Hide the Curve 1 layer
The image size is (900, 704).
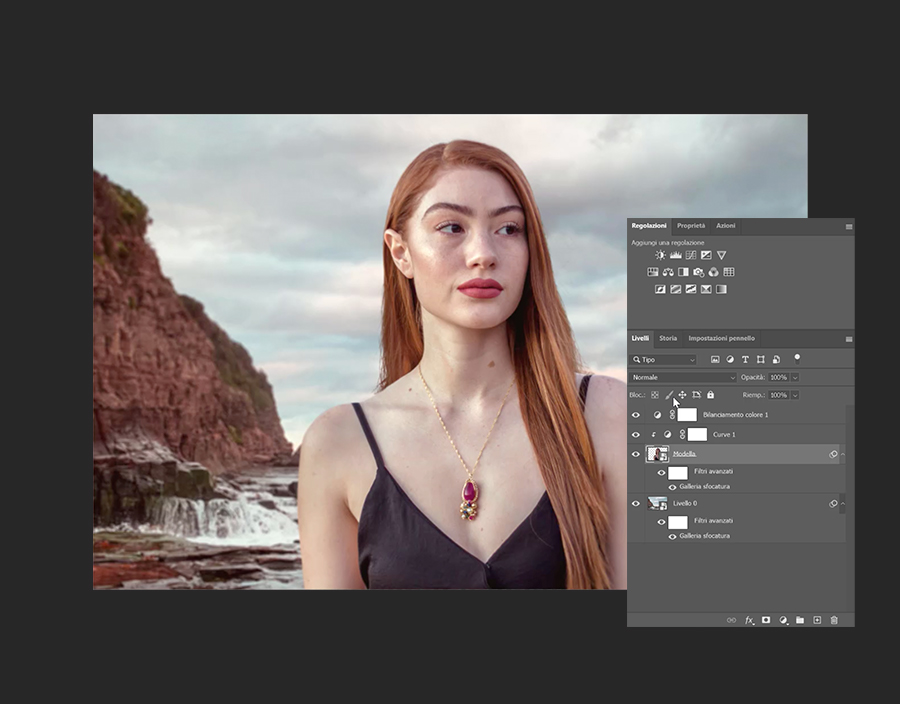click(636, 435)
